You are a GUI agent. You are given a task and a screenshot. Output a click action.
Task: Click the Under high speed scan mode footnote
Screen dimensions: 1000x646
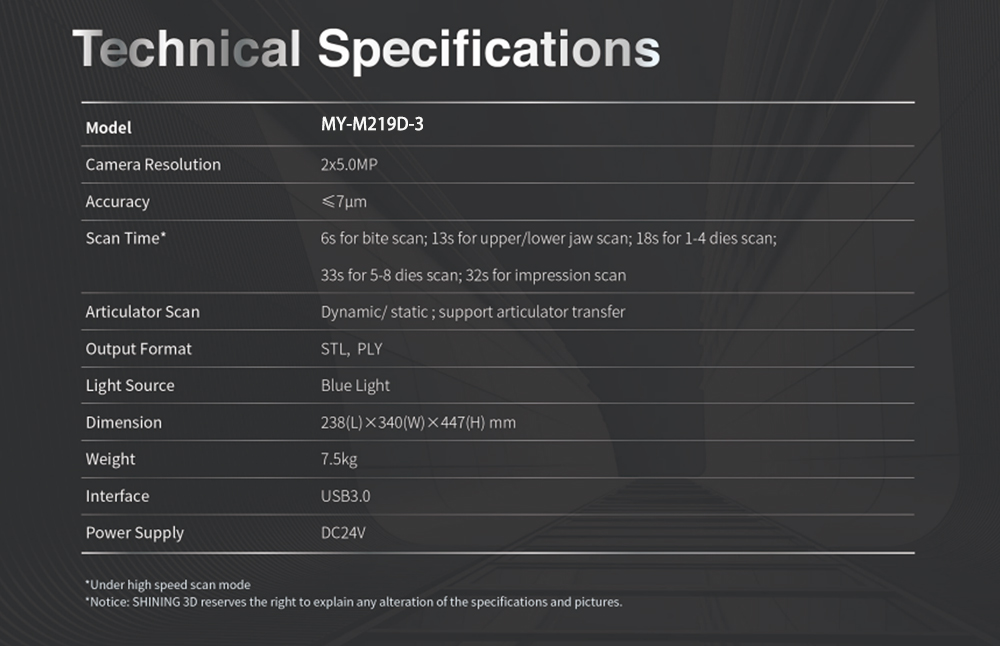point(168,585)
